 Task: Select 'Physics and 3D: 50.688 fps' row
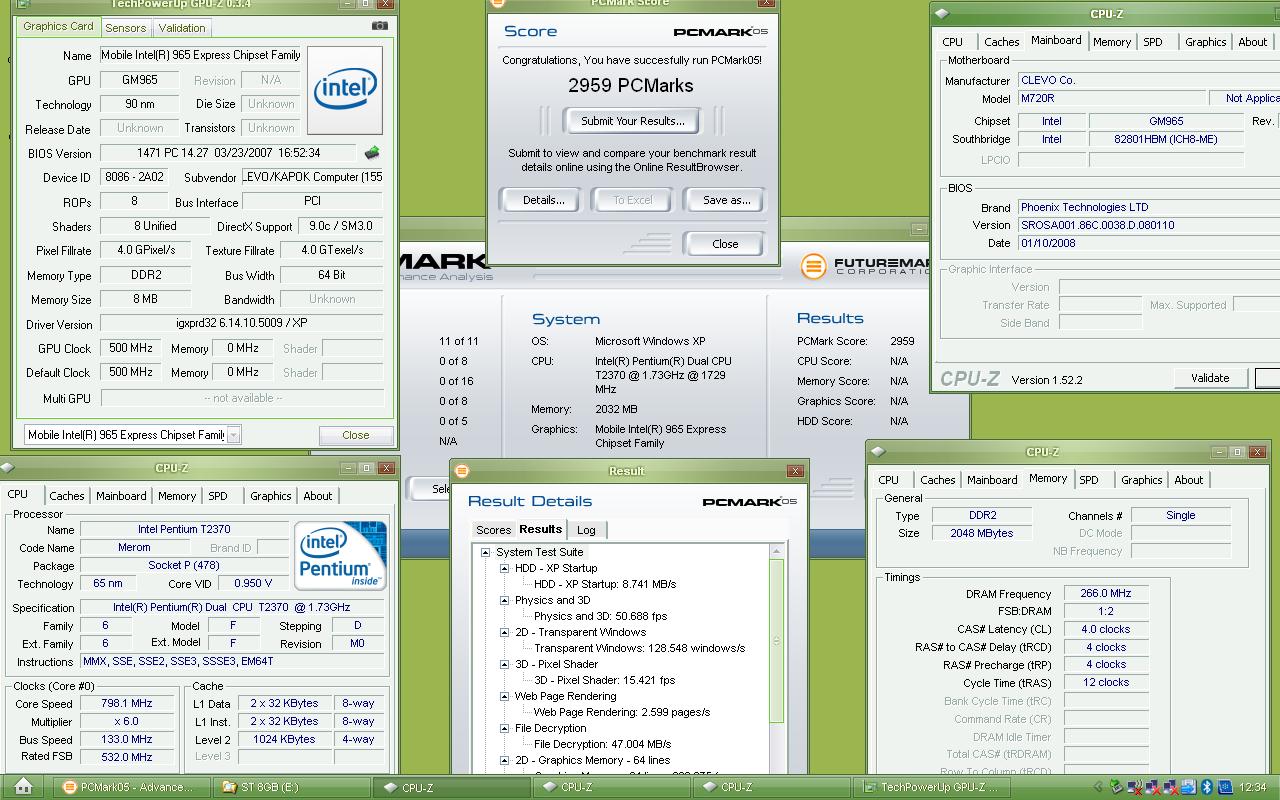tap(601, 616)
